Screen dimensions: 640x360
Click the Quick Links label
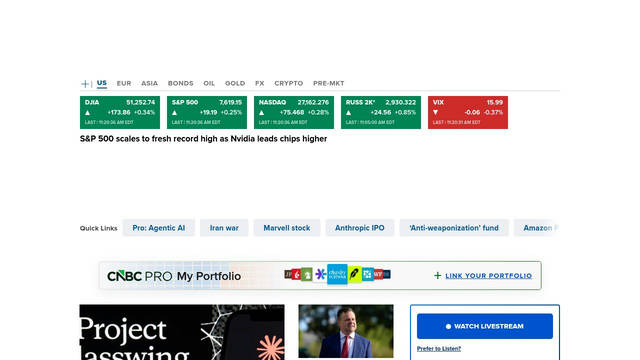tap(98, 228)
